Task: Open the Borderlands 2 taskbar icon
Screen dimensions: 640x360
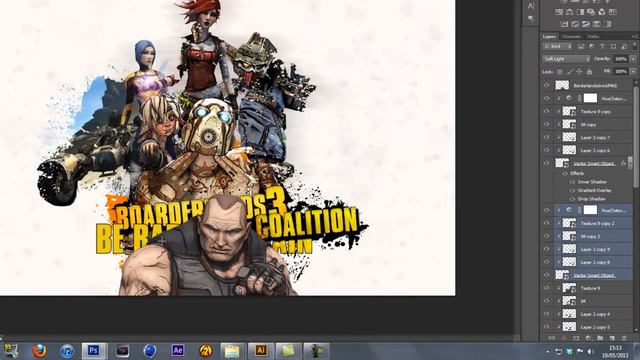Action: [205, 351]
